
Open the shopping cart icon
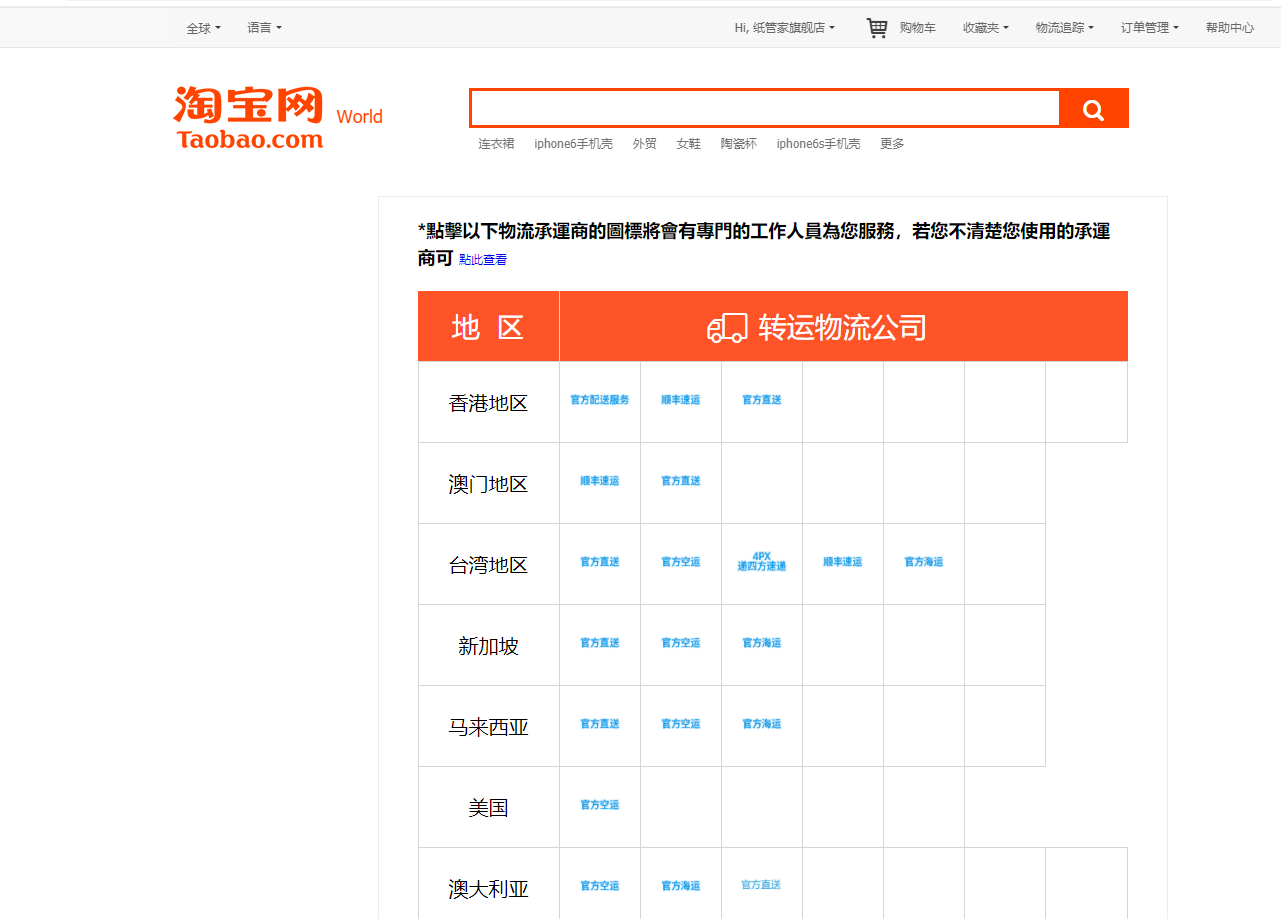pyautogui.click(x=877, y=28)
